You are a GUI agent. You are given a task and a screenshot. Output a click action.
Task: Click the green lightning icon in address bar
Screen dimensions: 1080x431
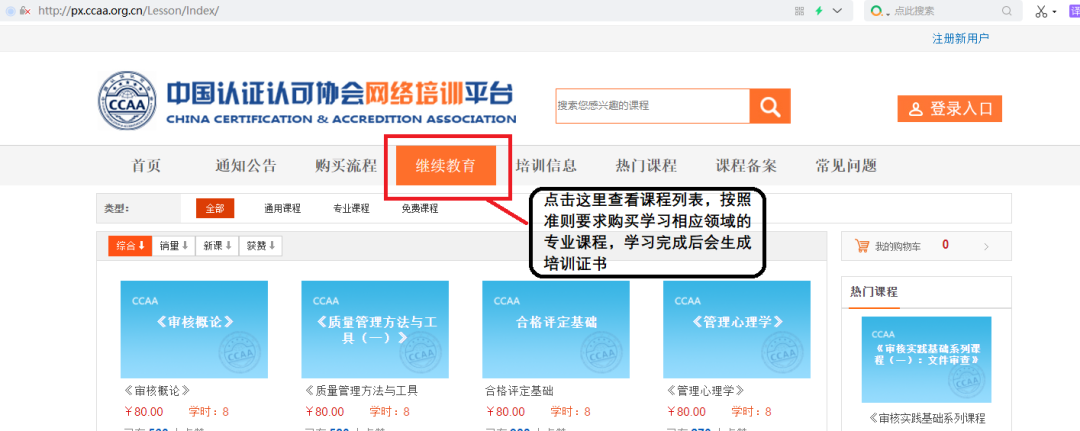[x=819, y=11]
